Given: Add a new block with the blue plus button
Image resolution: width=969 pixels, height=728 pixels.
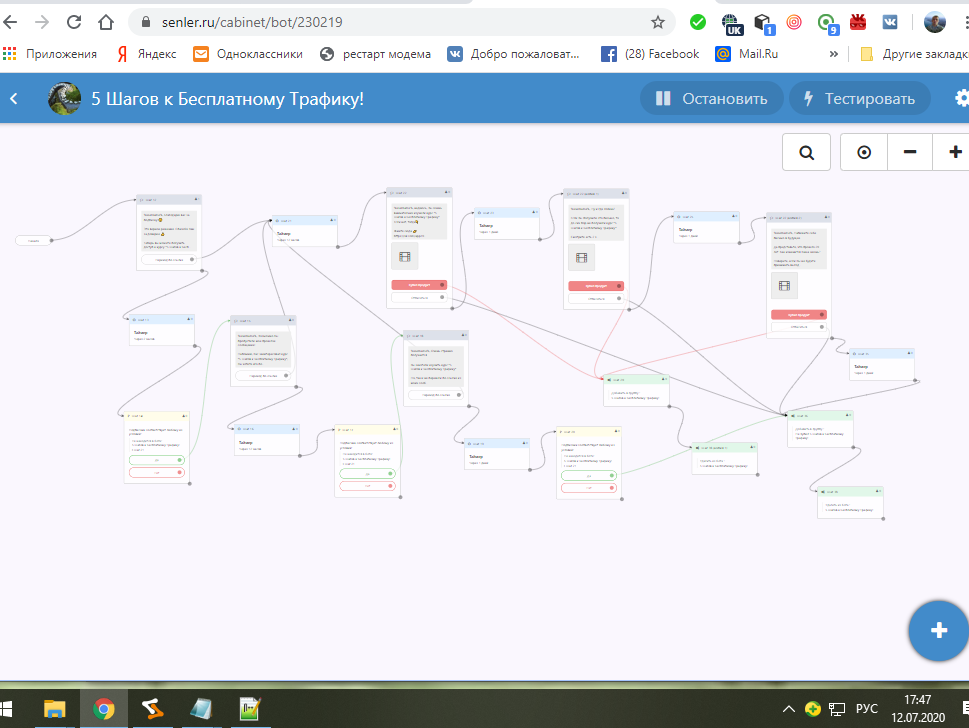Looking at the screenshot, I should pos(938,630).
